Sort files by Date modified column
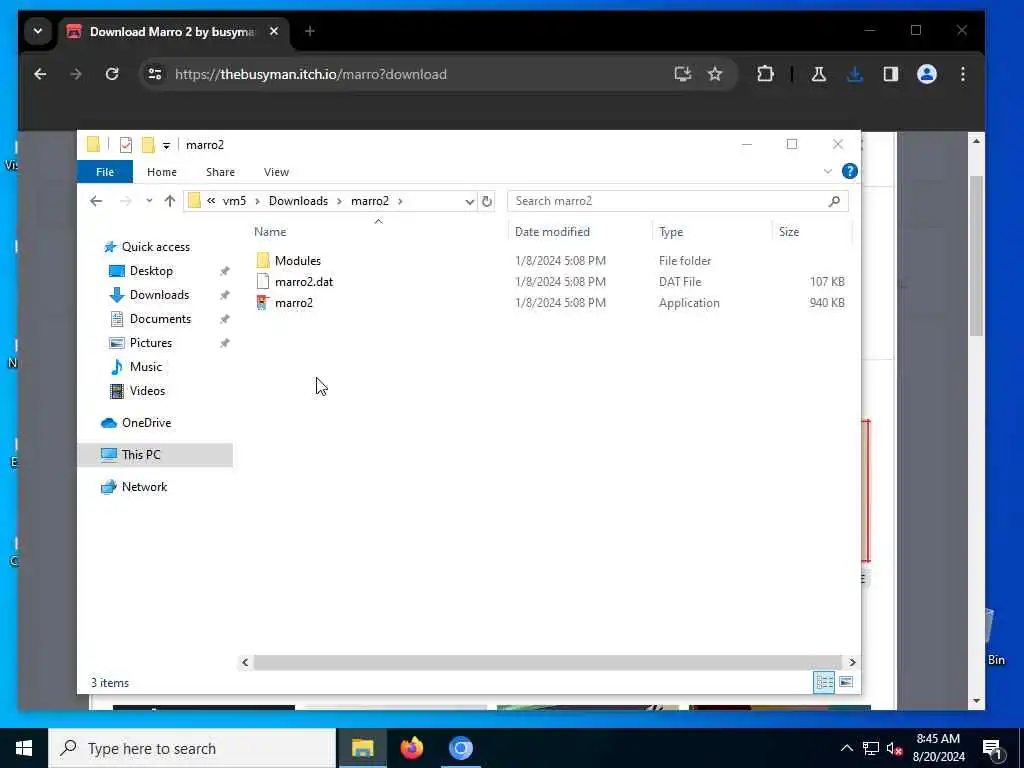This screenshot has width=1024, height=768. 552,232
